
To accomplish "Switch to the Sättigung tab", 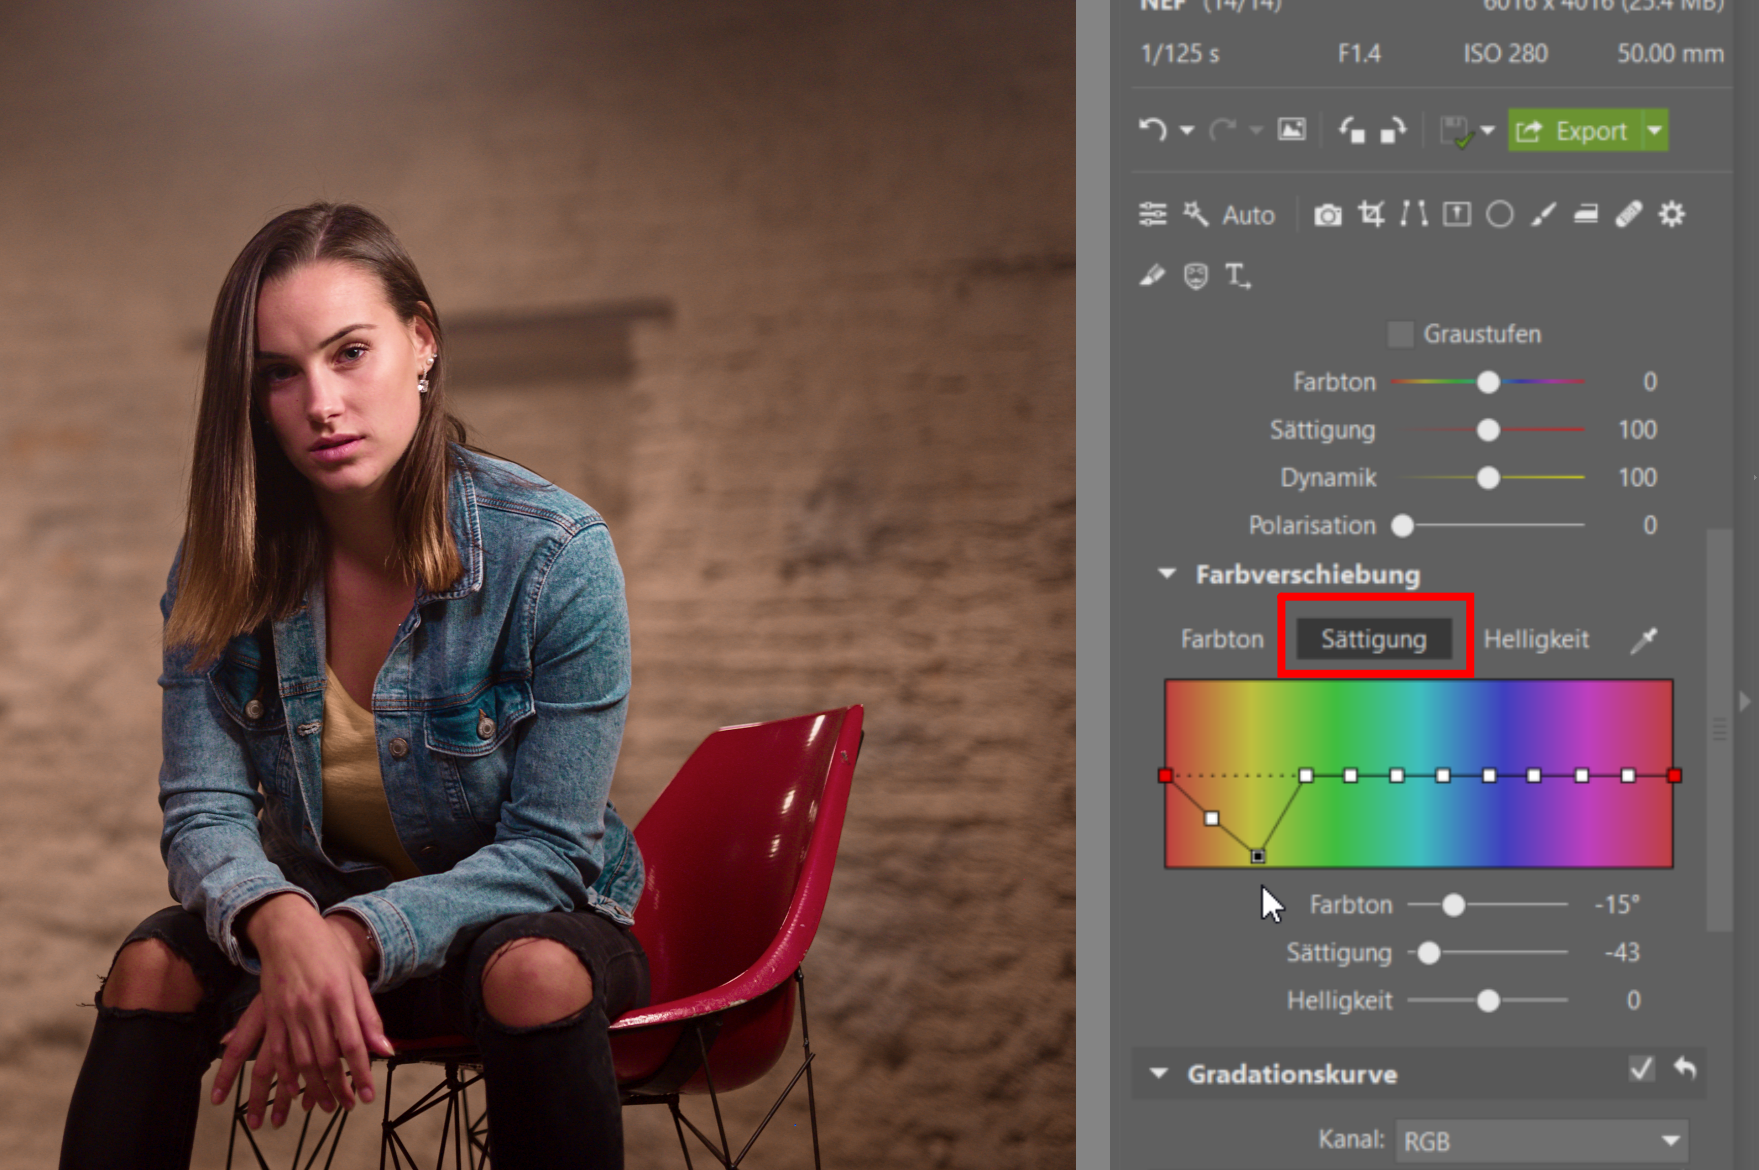I will click(x=1374, y=639).
